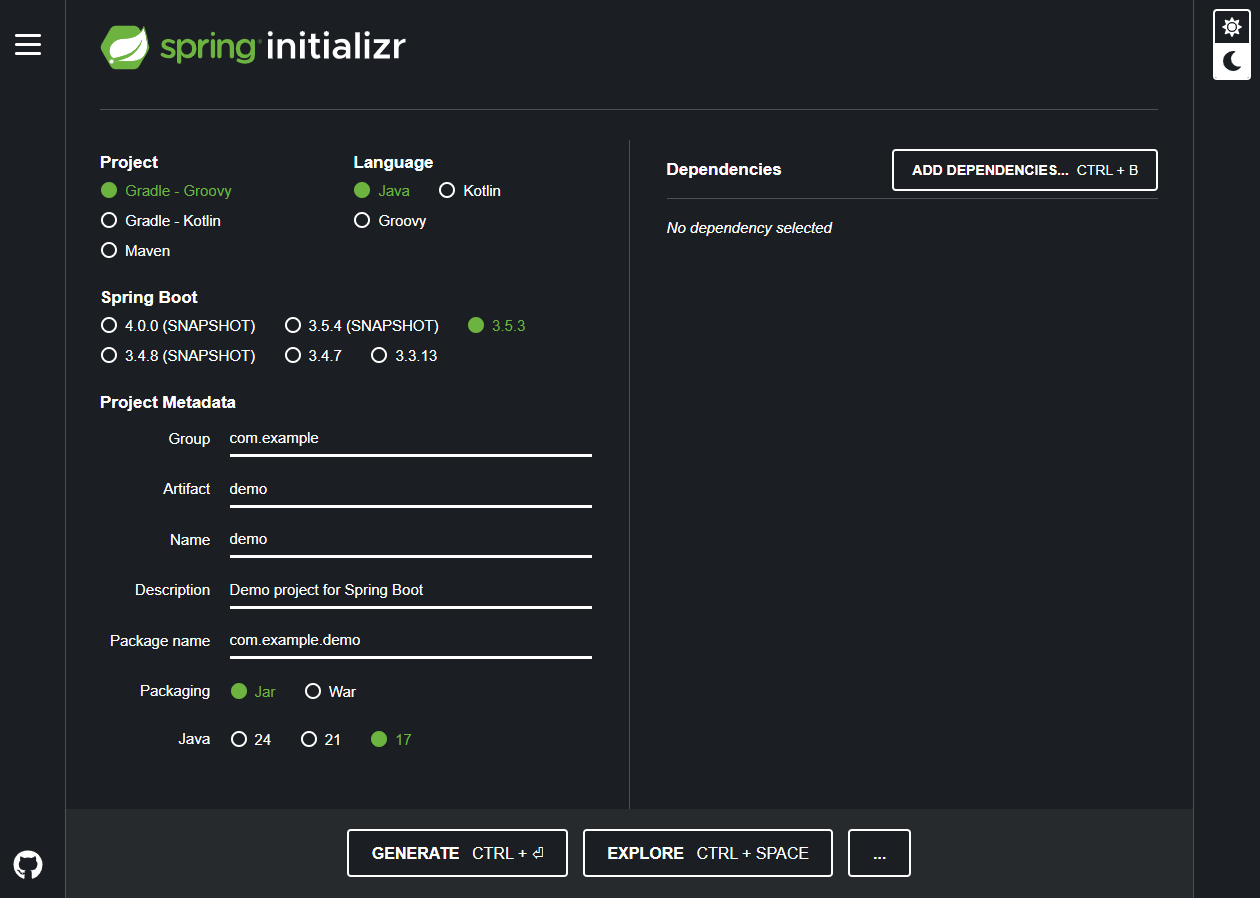
Task: Switch to dark theme moon icon
Action: [x=1232, y=62]
